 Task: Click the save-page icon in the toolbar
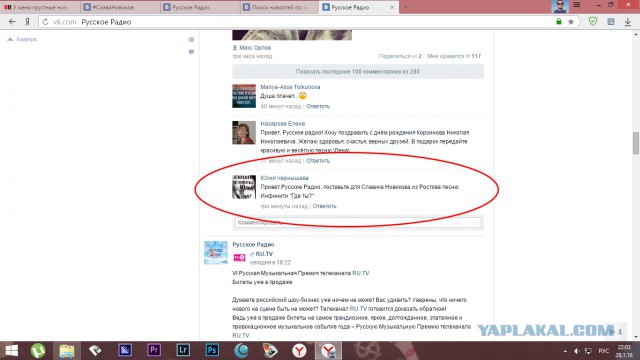611,22
